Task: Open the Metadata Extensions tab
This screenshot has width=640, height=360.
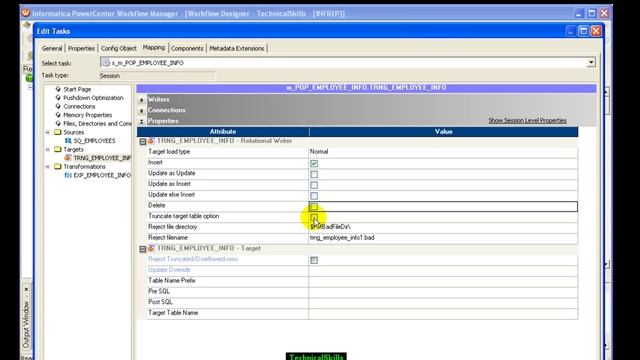Action: coord(237,48)
